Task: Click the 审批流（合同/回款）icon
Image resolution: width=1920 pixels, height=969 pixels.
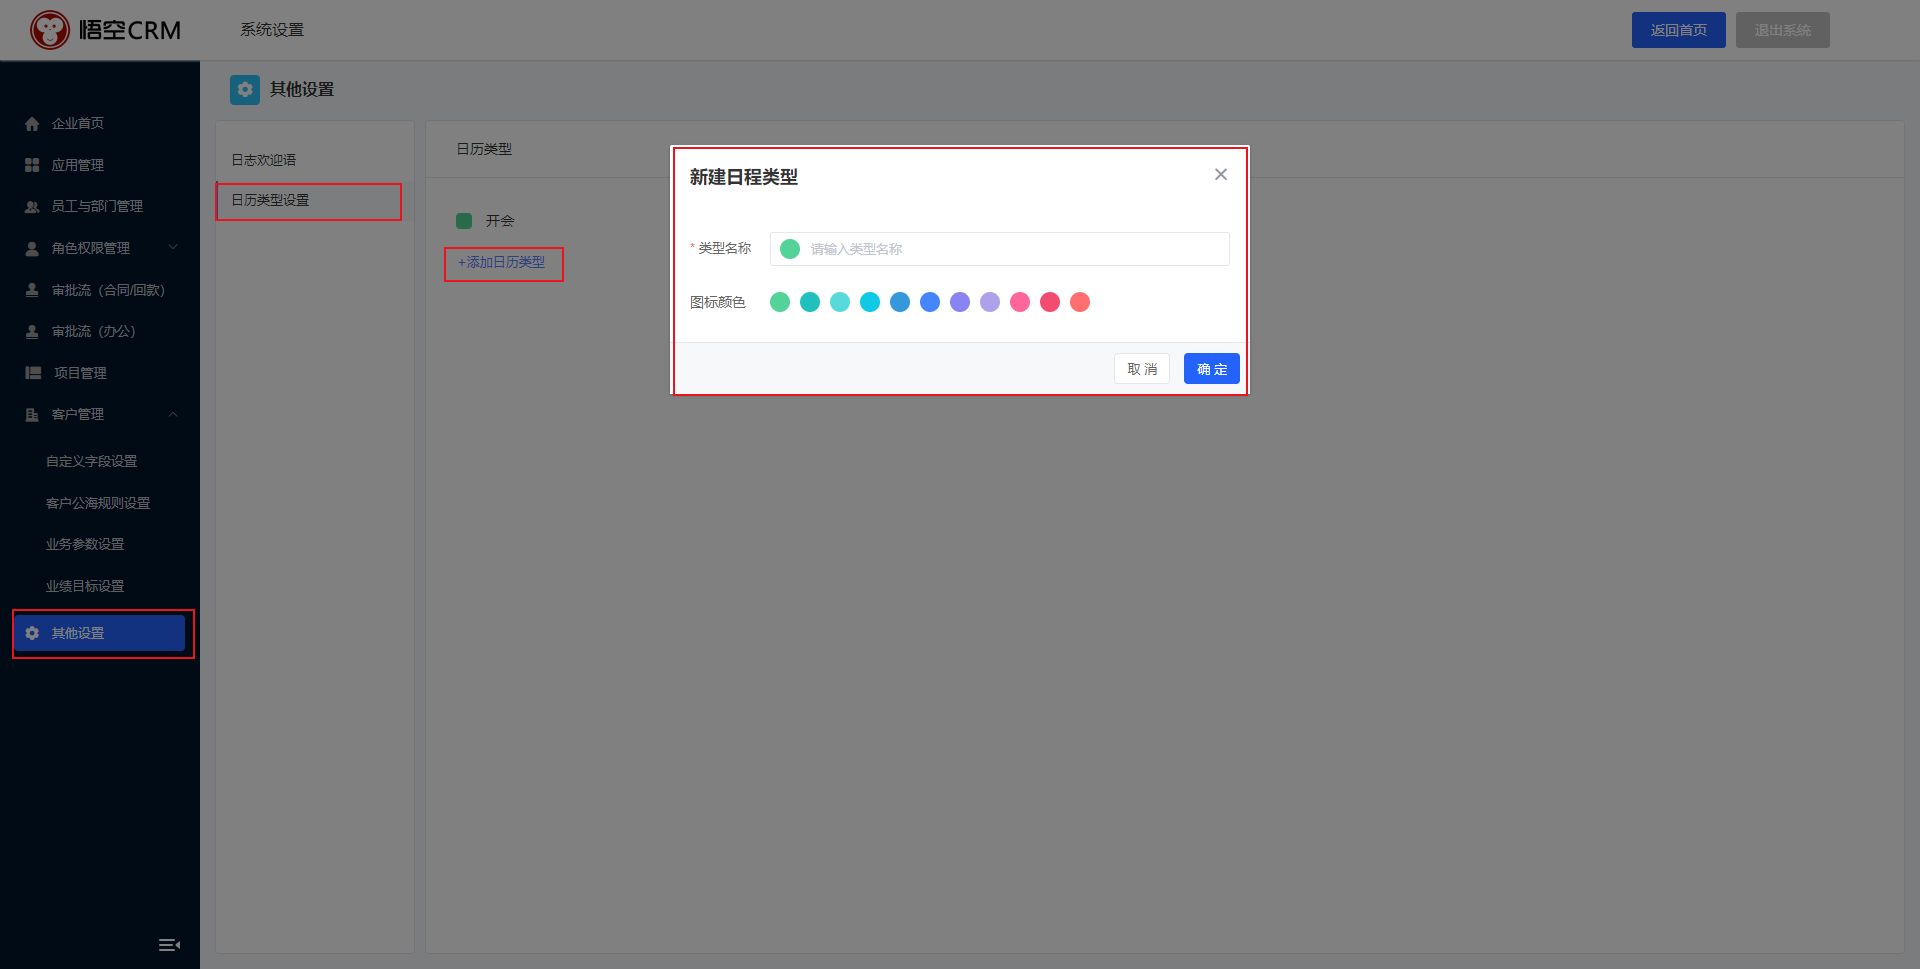Action: tap(32, 290)
